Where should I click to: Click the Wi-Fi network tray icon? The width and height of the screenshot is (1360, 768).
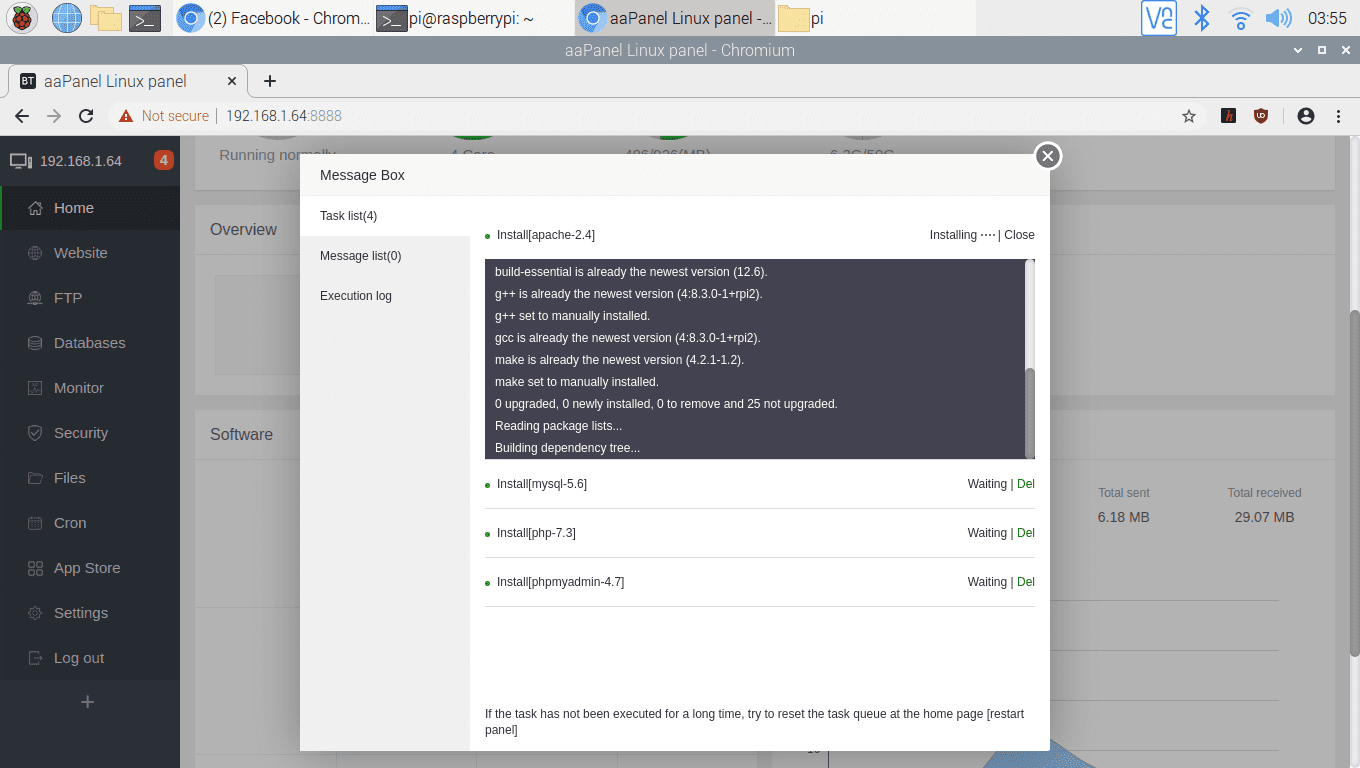[1241, 18]
